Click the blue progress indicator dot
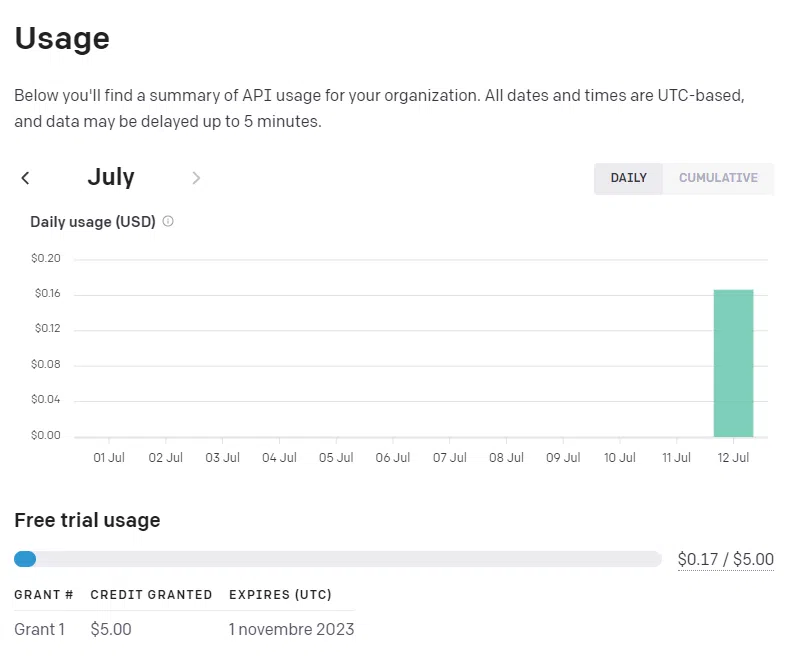Screen dimensions: 800x661 pos(25,558)
